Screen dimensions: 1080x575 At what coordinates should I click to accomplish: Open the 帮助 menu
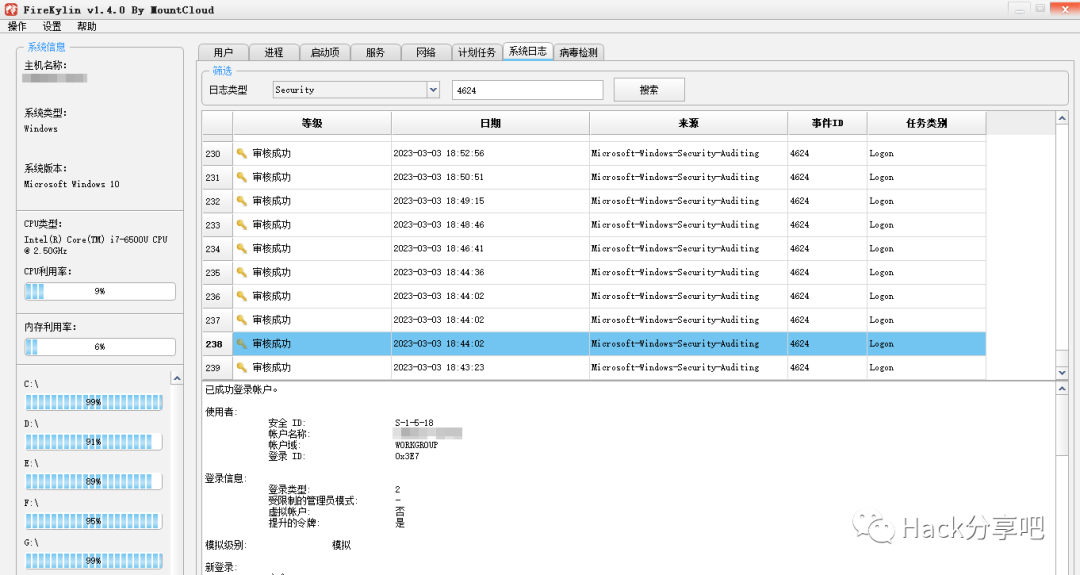(x=87, y=26)
